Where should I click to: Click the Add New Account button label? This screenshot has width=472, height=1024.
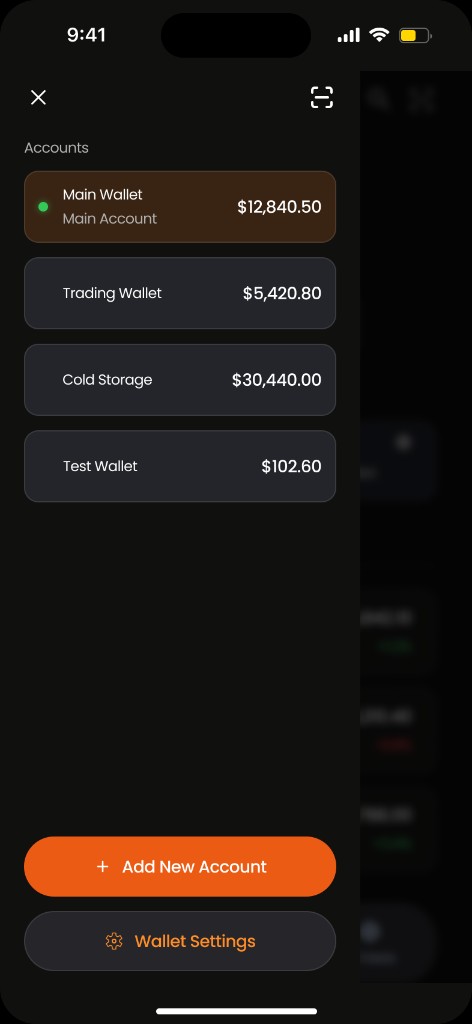195,867
